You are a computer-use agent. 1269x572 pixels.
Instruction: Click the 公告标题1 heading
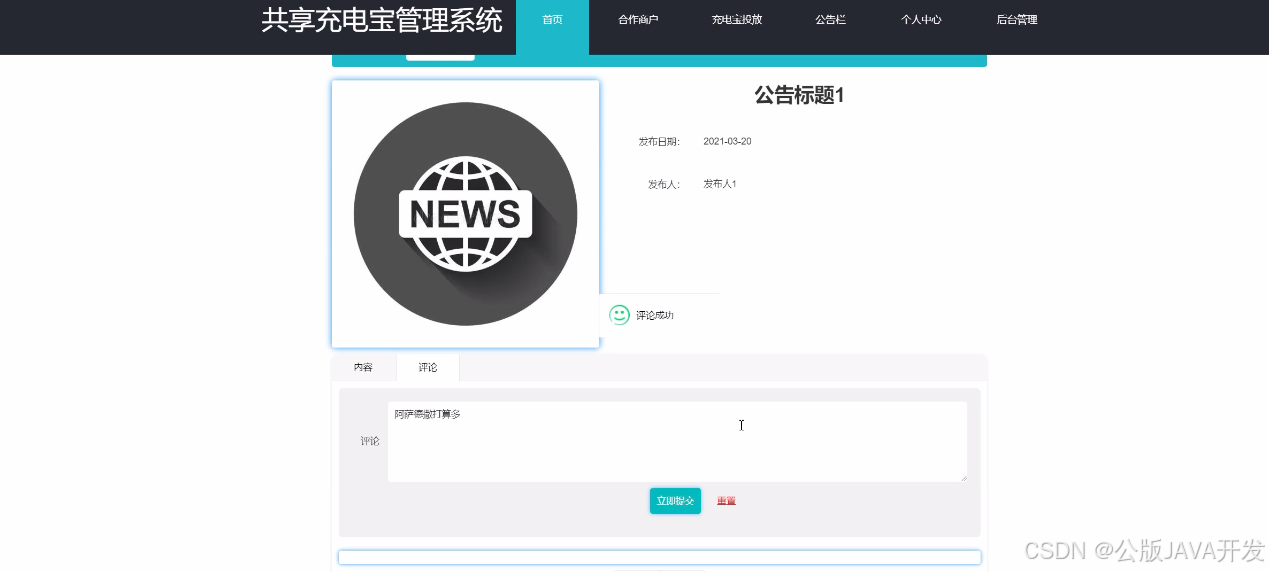pyautogui.click(x=799, y=95)
